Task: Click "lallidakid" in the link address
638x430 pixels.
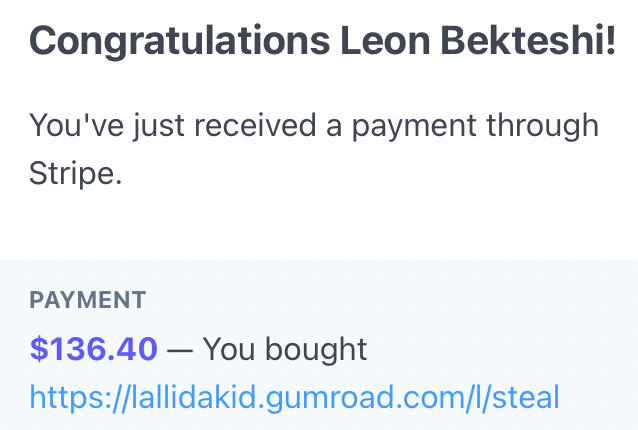Action: [x=178, y=396]
